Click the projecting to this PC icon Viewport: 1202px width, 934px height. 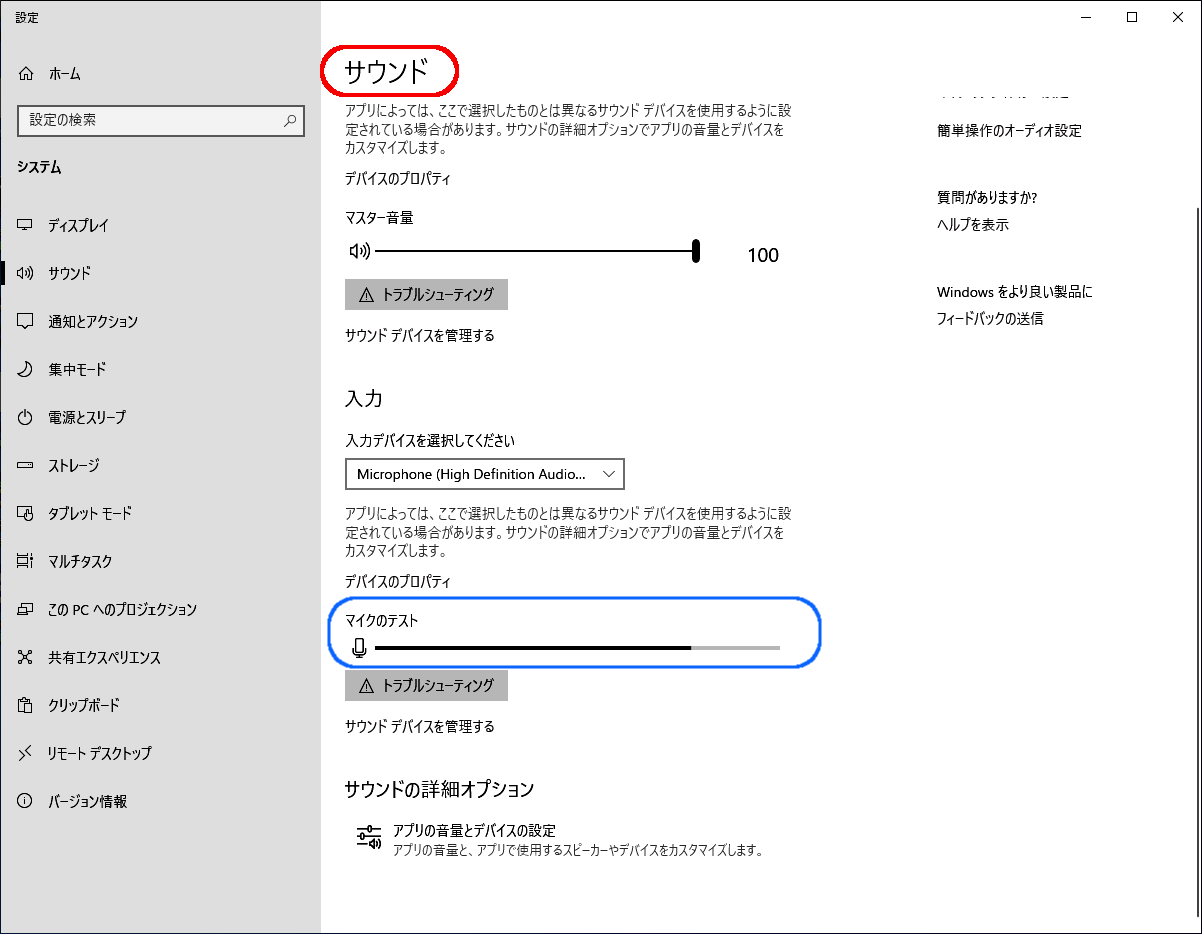(26, 609)
